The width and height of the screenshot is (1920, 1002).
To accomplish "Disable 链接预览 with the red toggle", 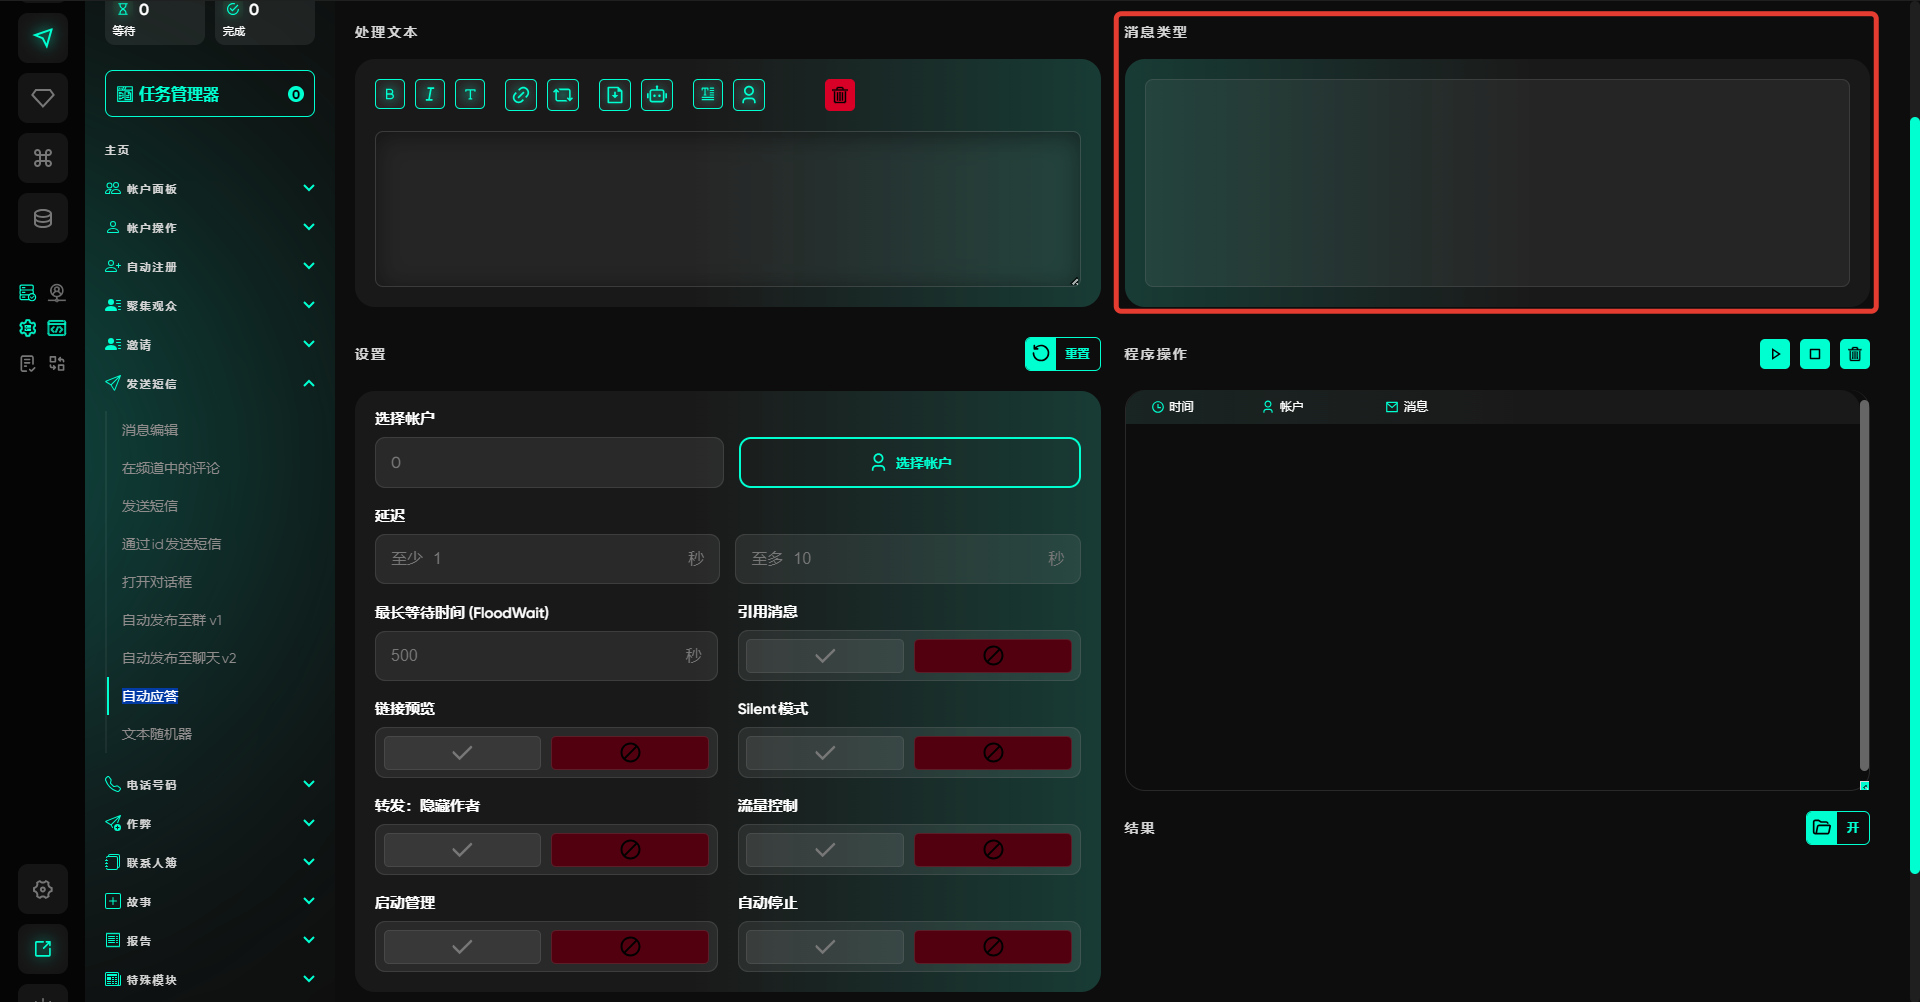I will (630, 753).
